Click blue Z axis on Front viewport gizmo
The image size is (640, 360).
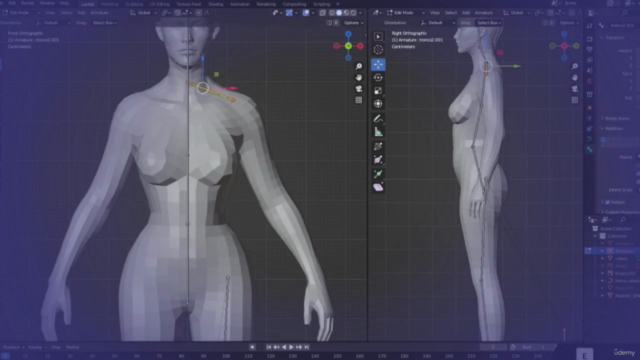[x=348, y=34]
